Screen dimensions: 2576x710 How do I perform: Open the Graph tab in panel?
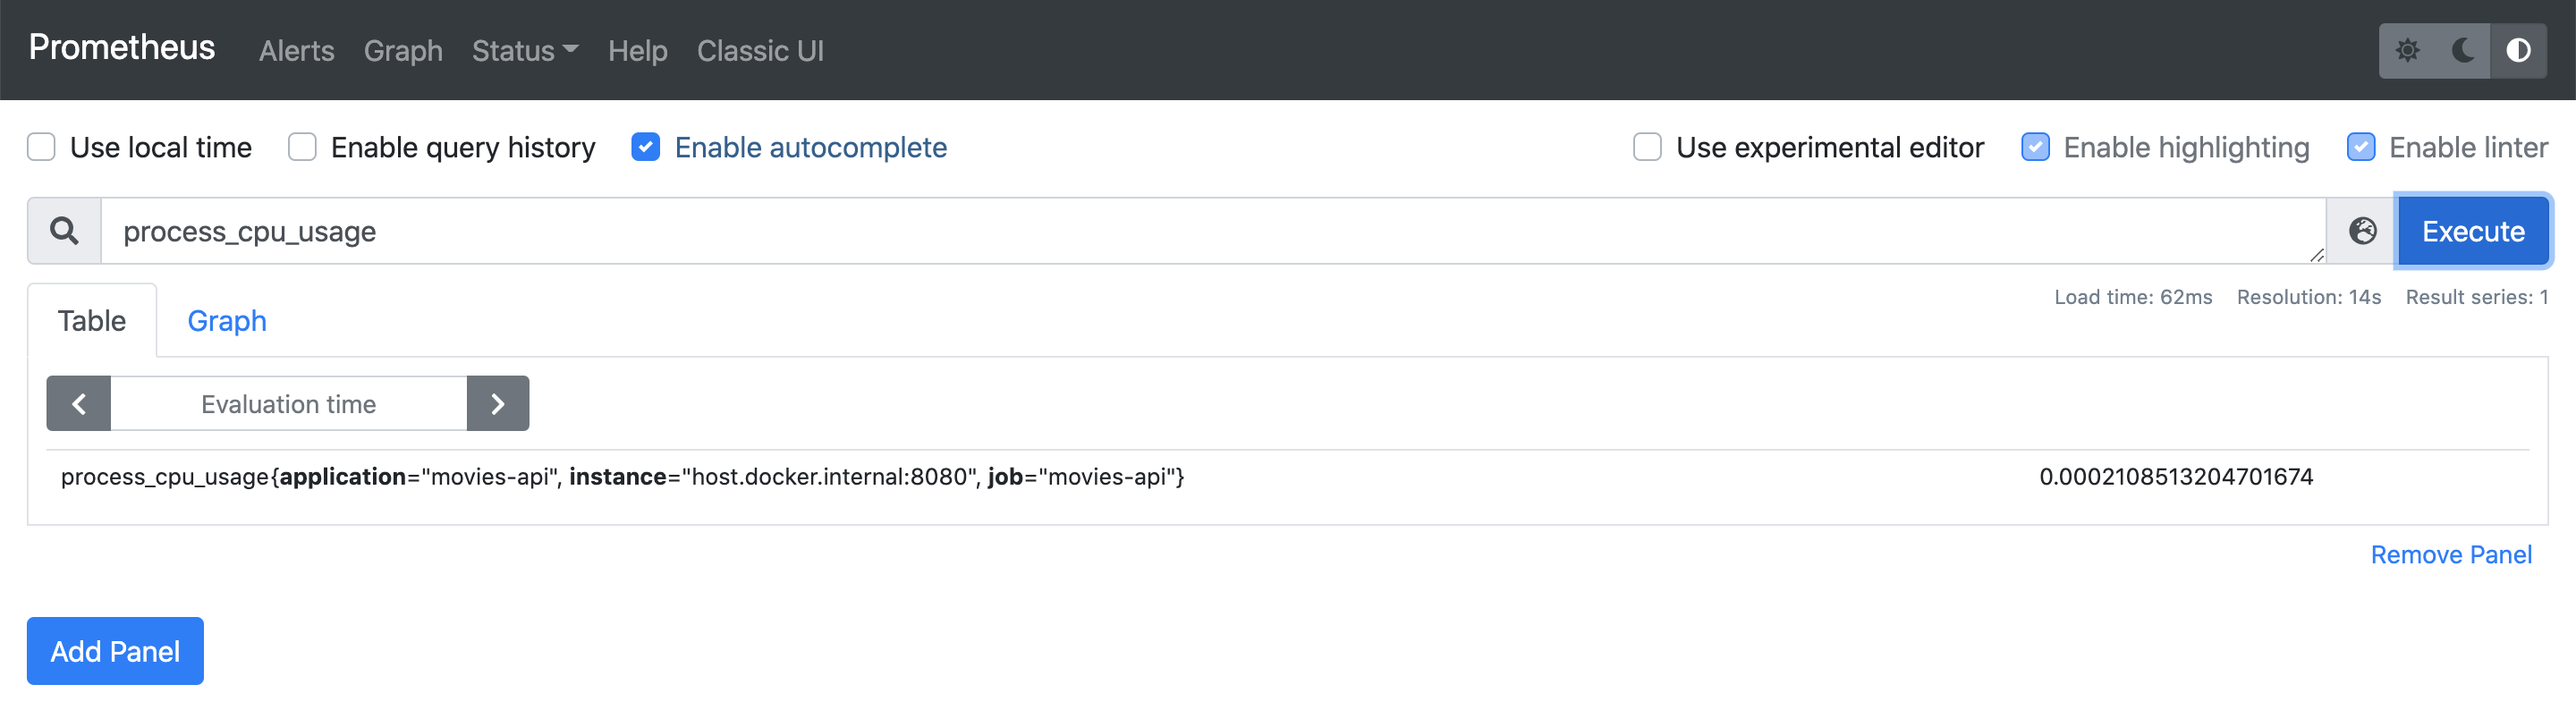pyautogui.click(x=227, y=321)
